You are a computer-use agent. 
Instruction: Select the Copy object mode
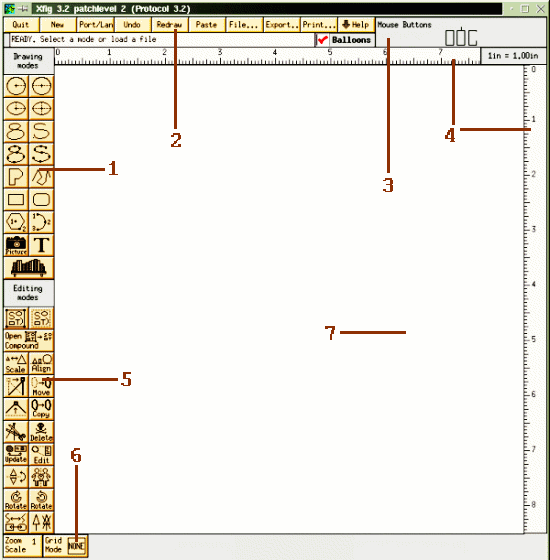point(41,409)
